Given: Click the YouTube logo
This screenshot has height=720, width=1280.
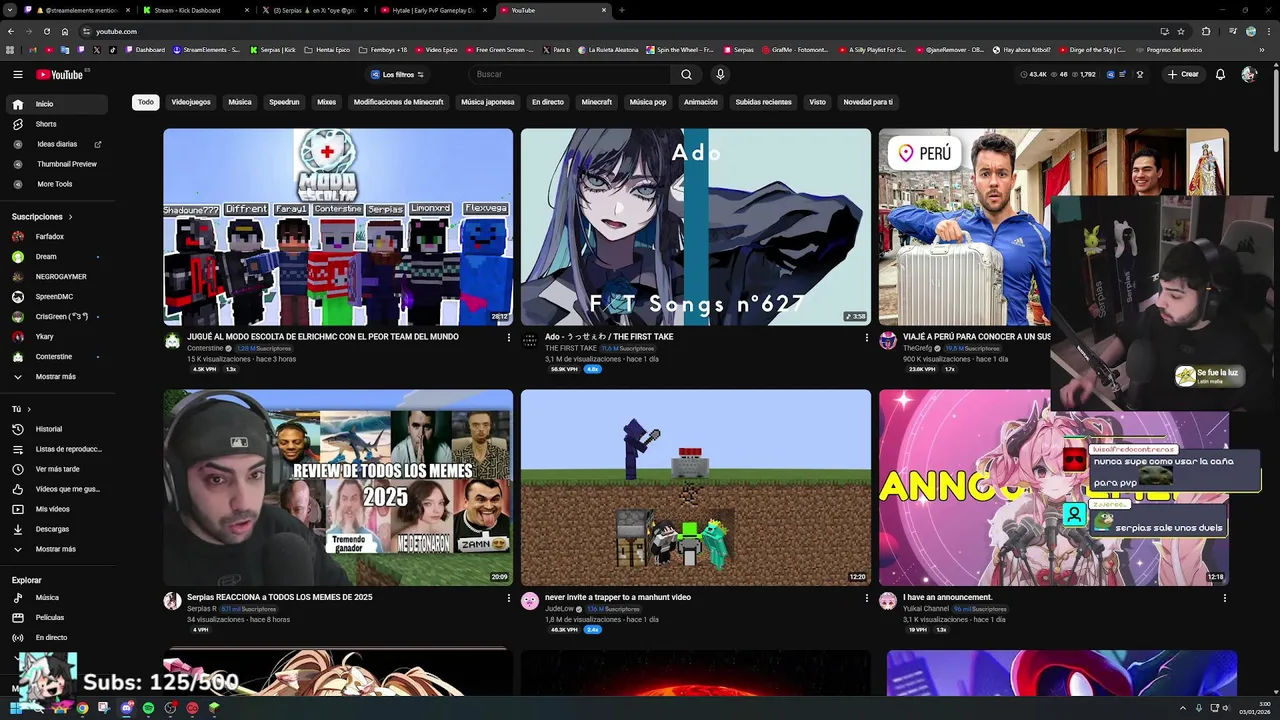Looking at the screenshot, I should [x=60, y=74].
